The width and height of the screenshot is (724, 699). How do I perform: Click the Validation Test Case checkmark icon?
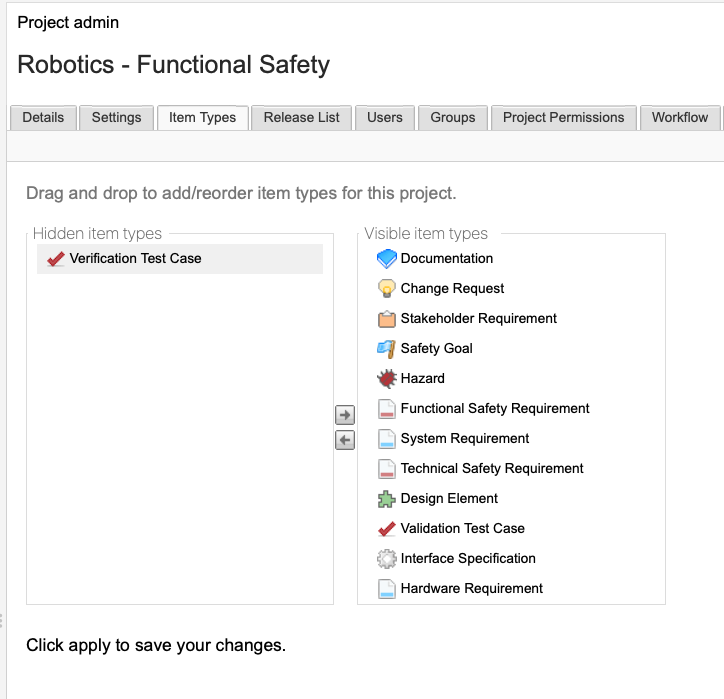[386, 529]
